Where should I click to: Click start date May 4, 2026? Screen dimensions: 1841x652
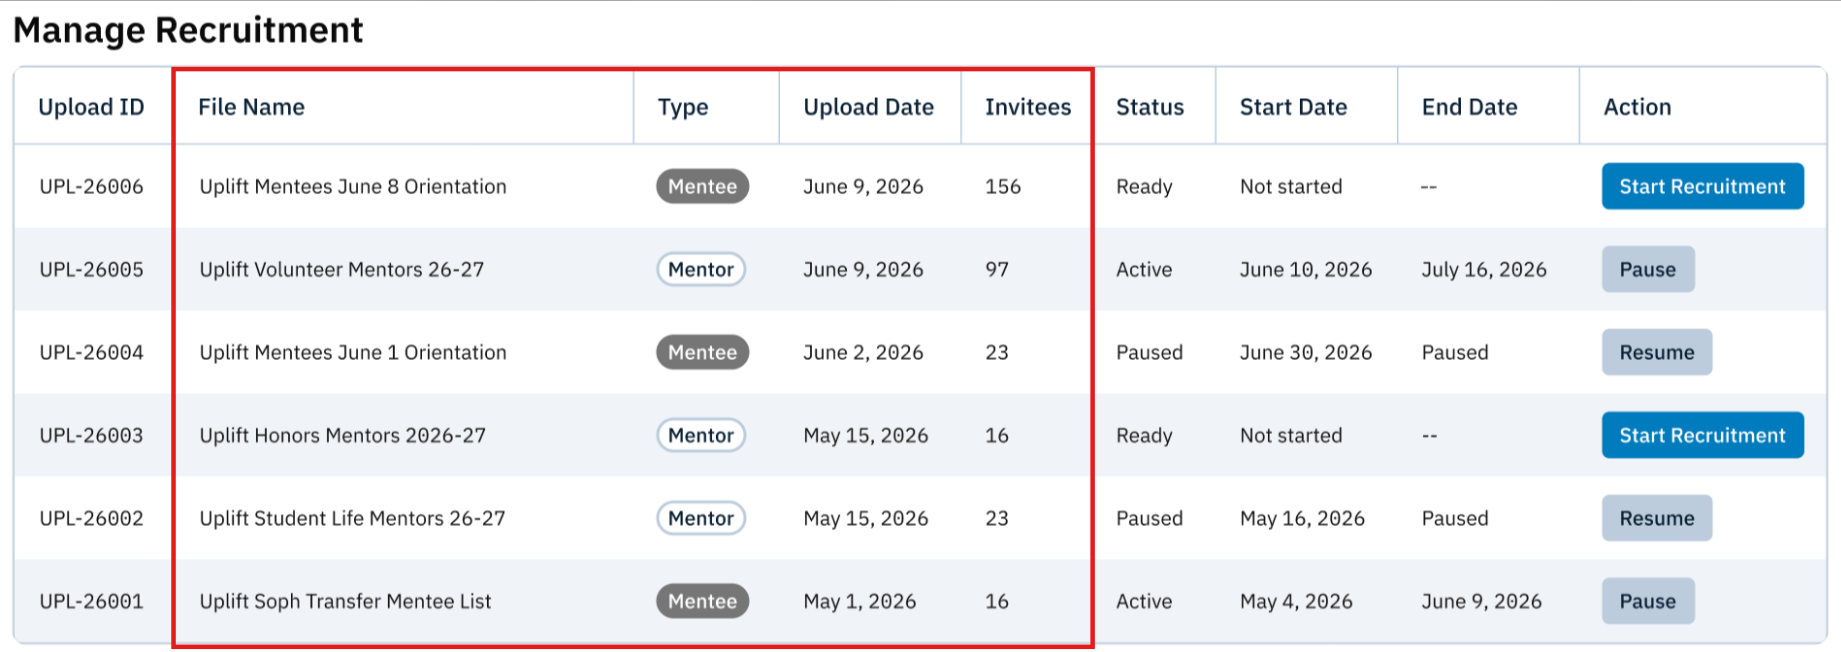pyautogui.click(x=1296, y=601)
